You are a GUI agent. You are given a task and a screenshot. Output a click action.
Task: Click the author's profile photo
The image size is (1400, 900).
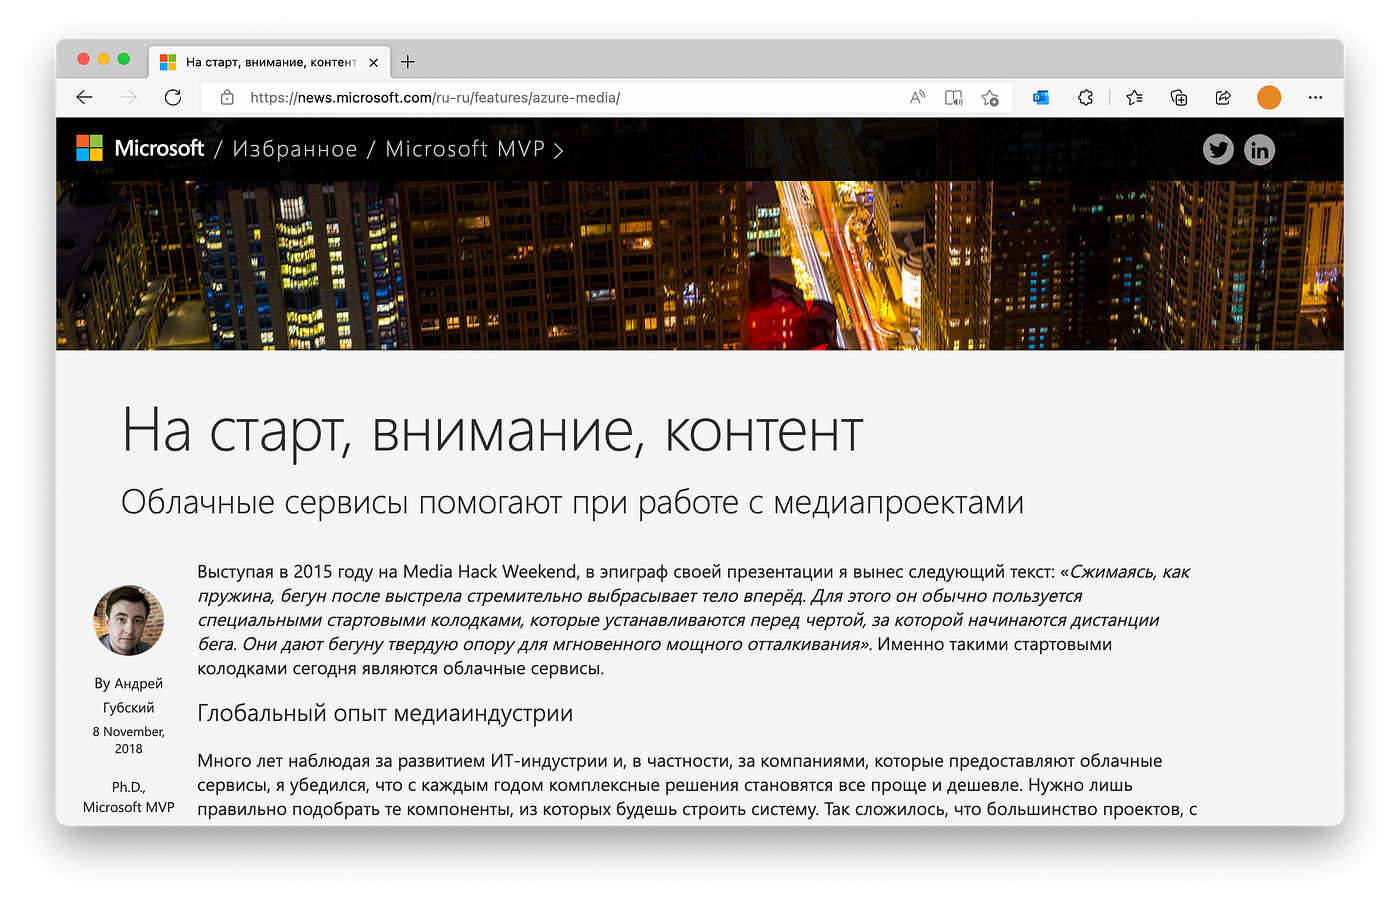click(128, 620)
